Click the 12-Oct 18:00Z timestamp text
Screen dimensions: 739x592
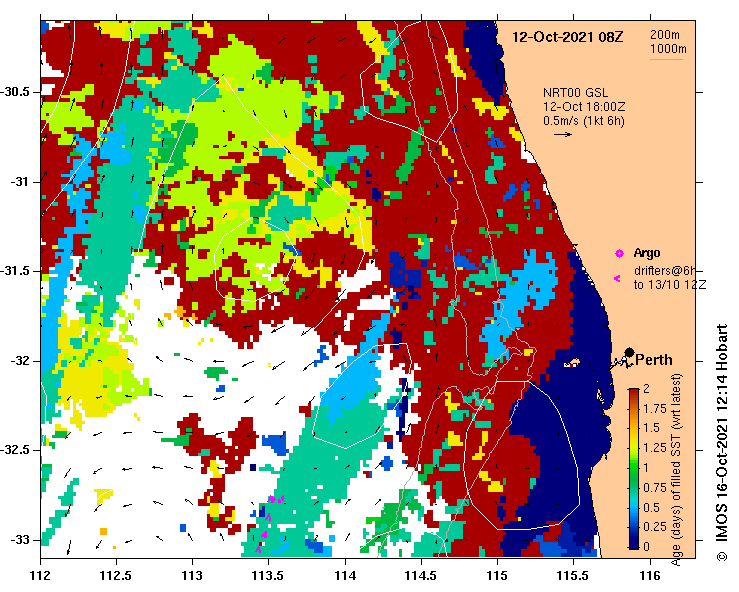click(x=584, y=107)
